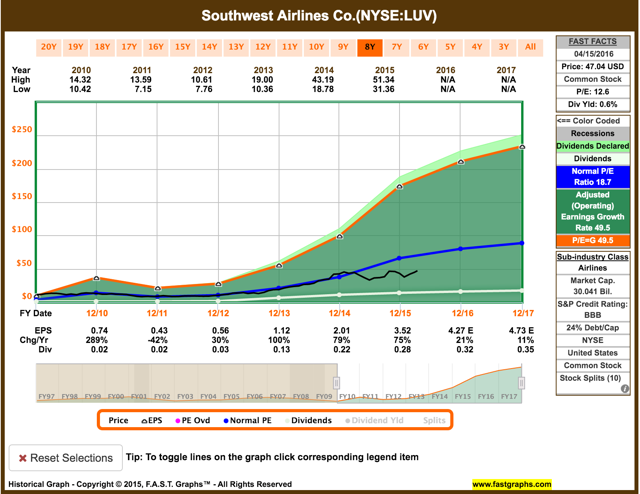Choose the 14Y range tab

[209, 47]
